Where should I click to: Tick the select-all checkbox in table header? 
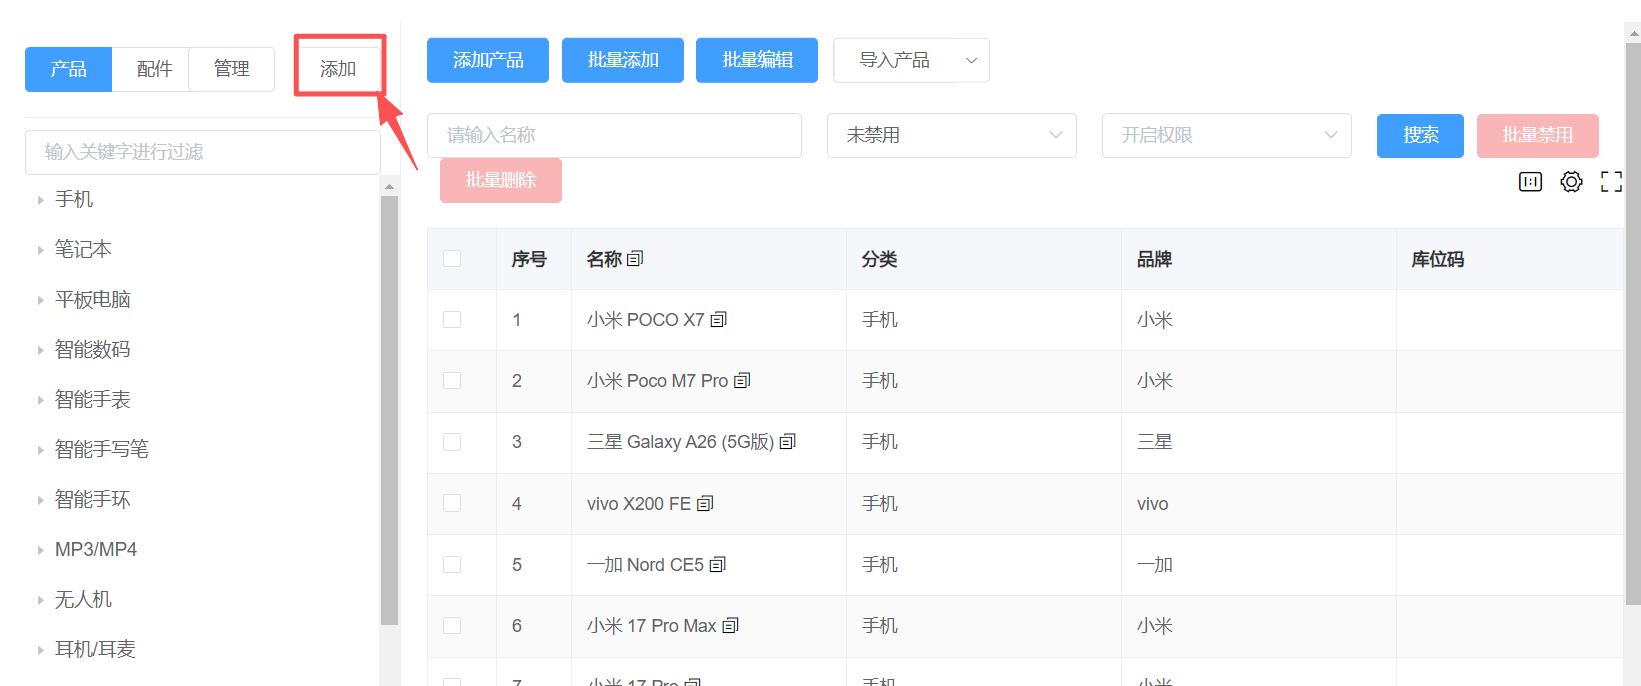(452, 259)
